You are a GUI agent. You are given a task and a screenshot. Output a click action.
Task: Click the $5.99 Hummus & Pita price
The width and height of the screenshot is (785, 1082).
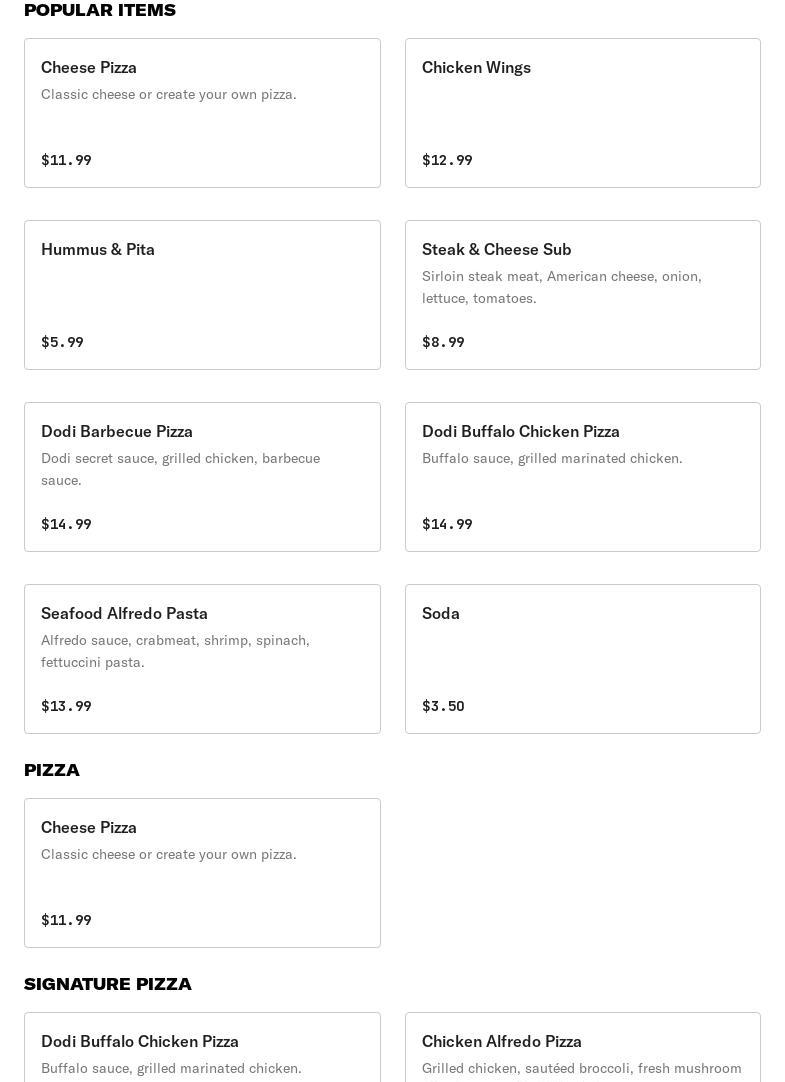62,342
